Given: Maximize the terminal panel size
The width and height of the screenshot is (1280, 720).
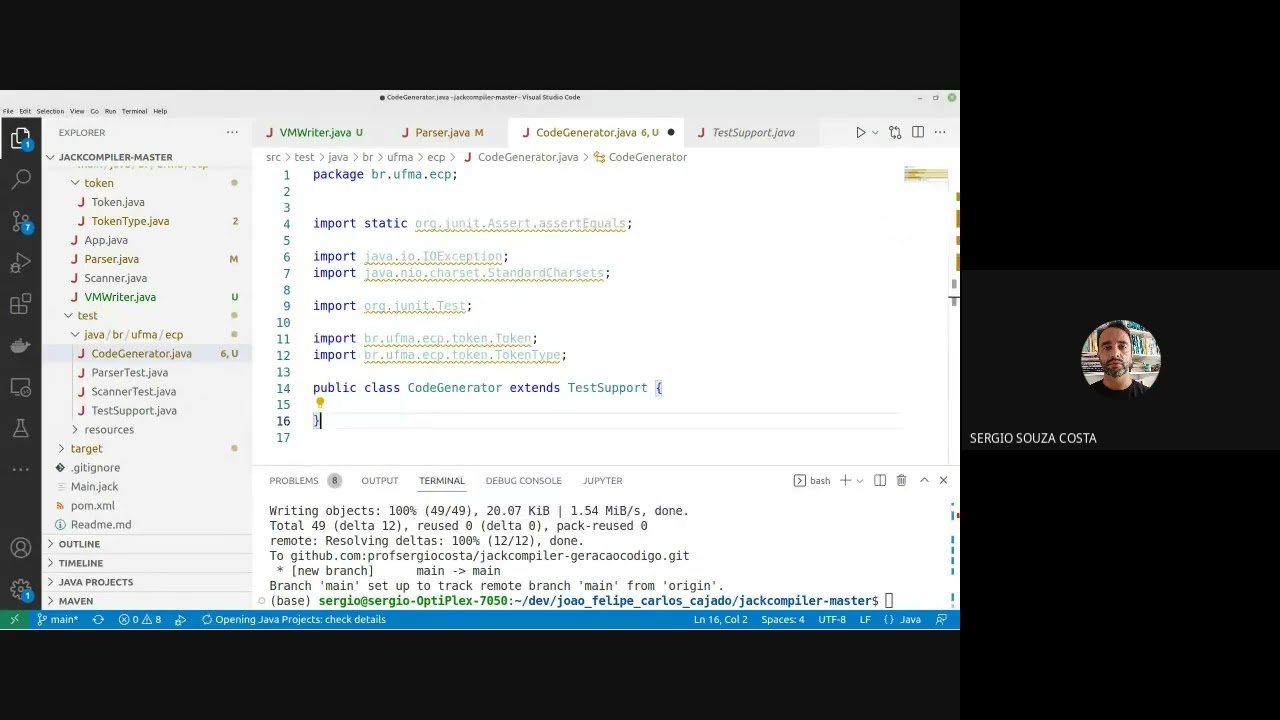Looking at the screenshot, I should [x=924, y=480].
